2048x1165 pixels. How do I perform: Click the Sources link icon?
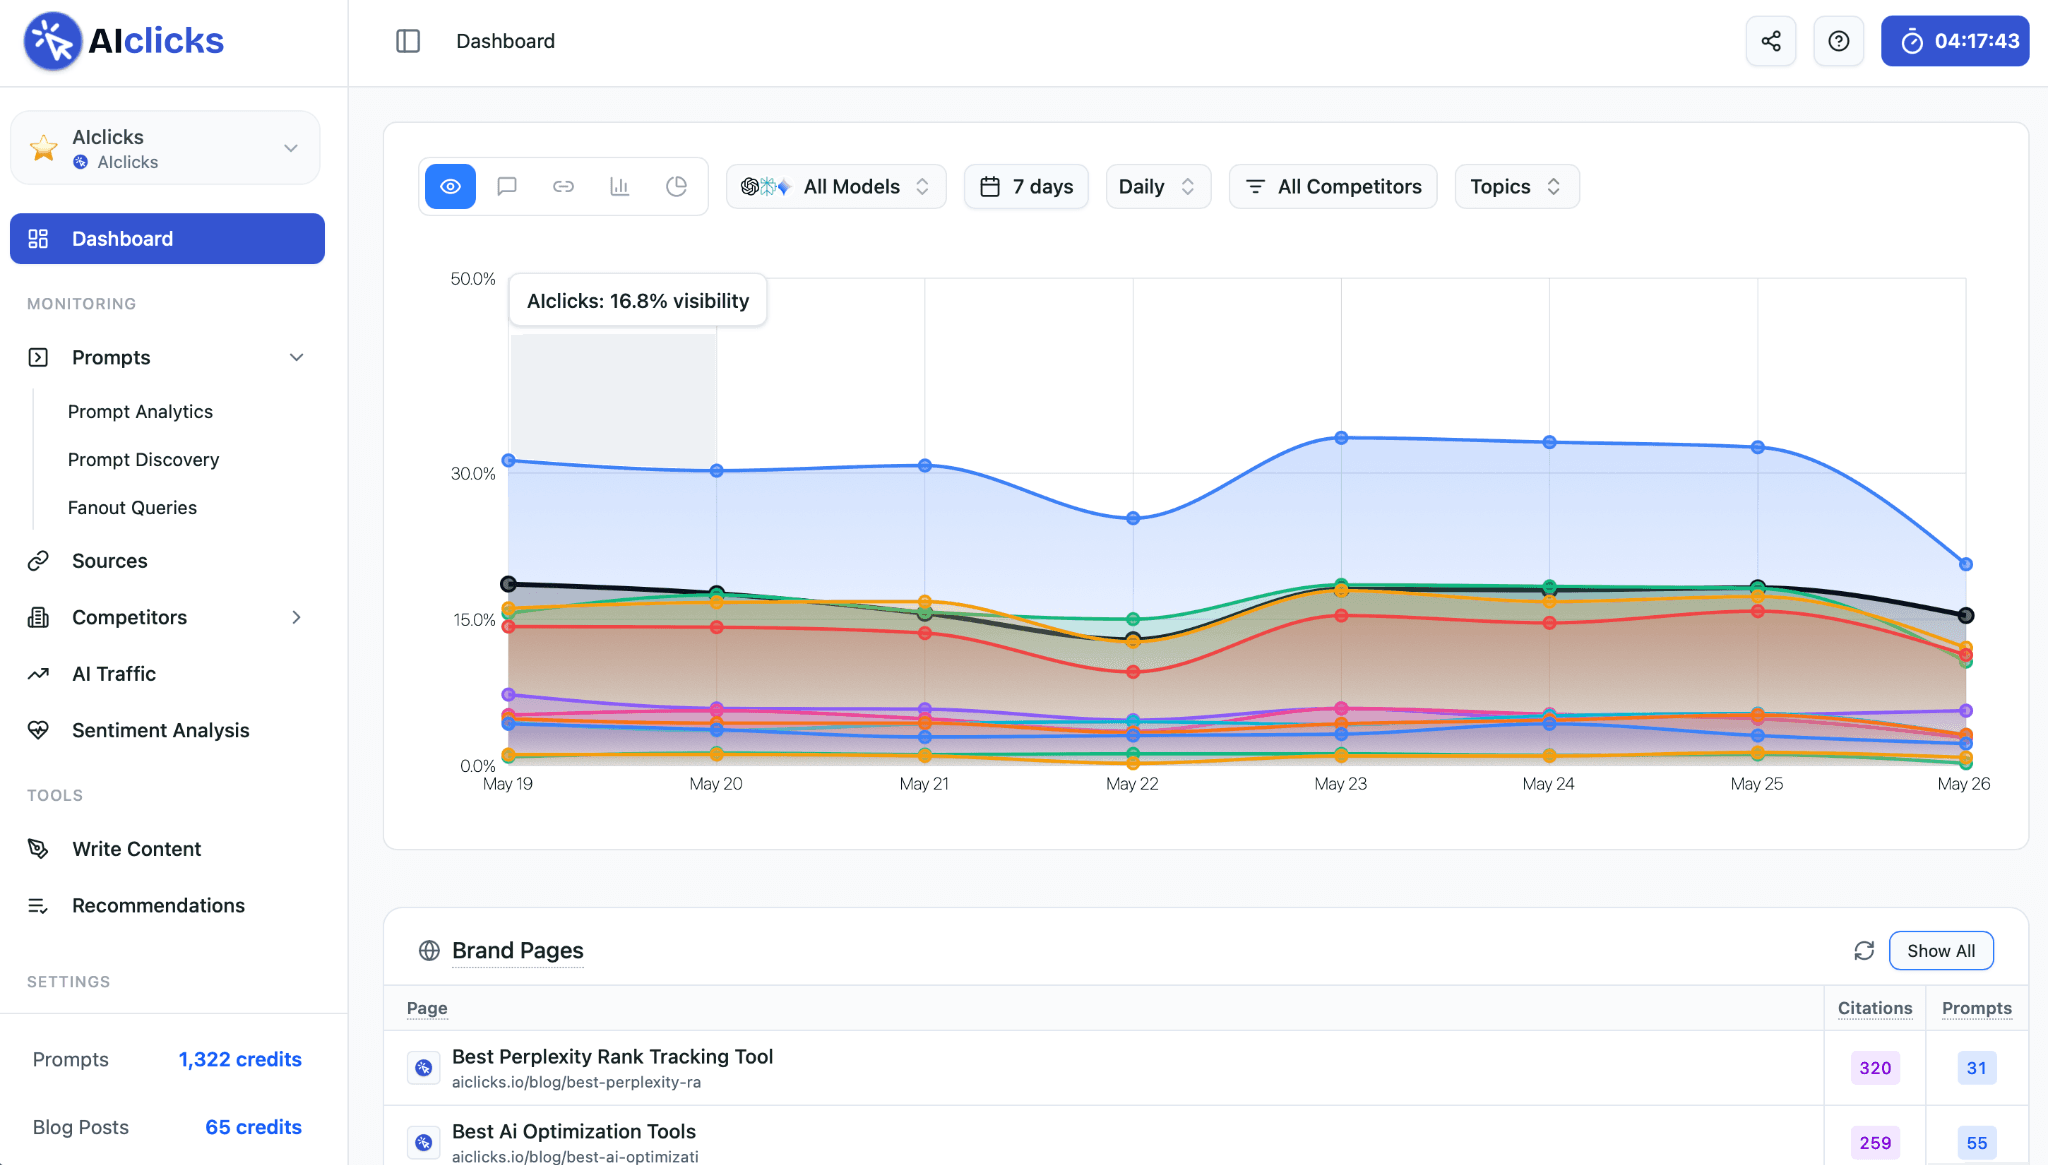[x=38, y=561]
